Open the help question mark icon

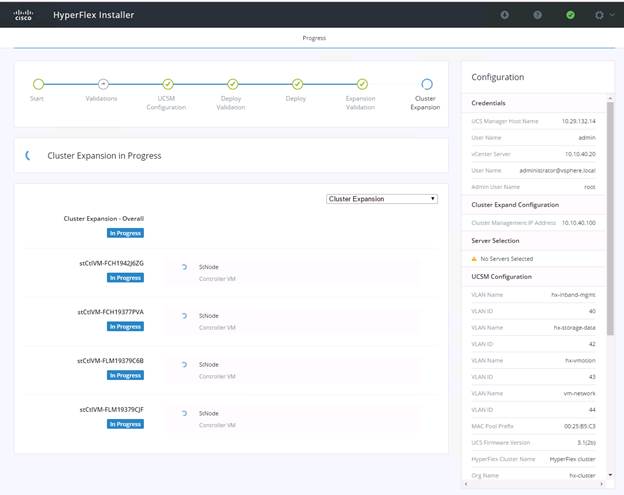coord(537,15)
